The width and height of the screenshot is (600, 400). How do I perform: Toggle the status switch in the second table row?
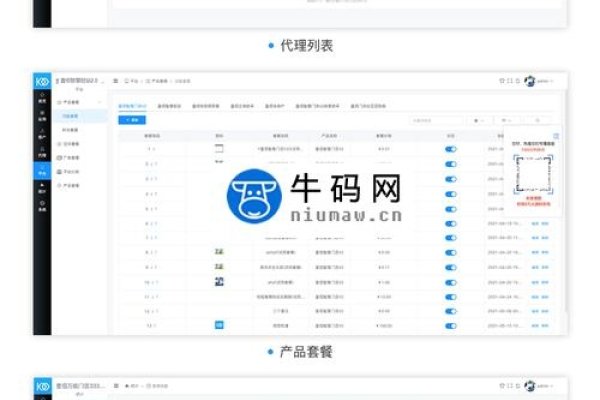(451, 164)
